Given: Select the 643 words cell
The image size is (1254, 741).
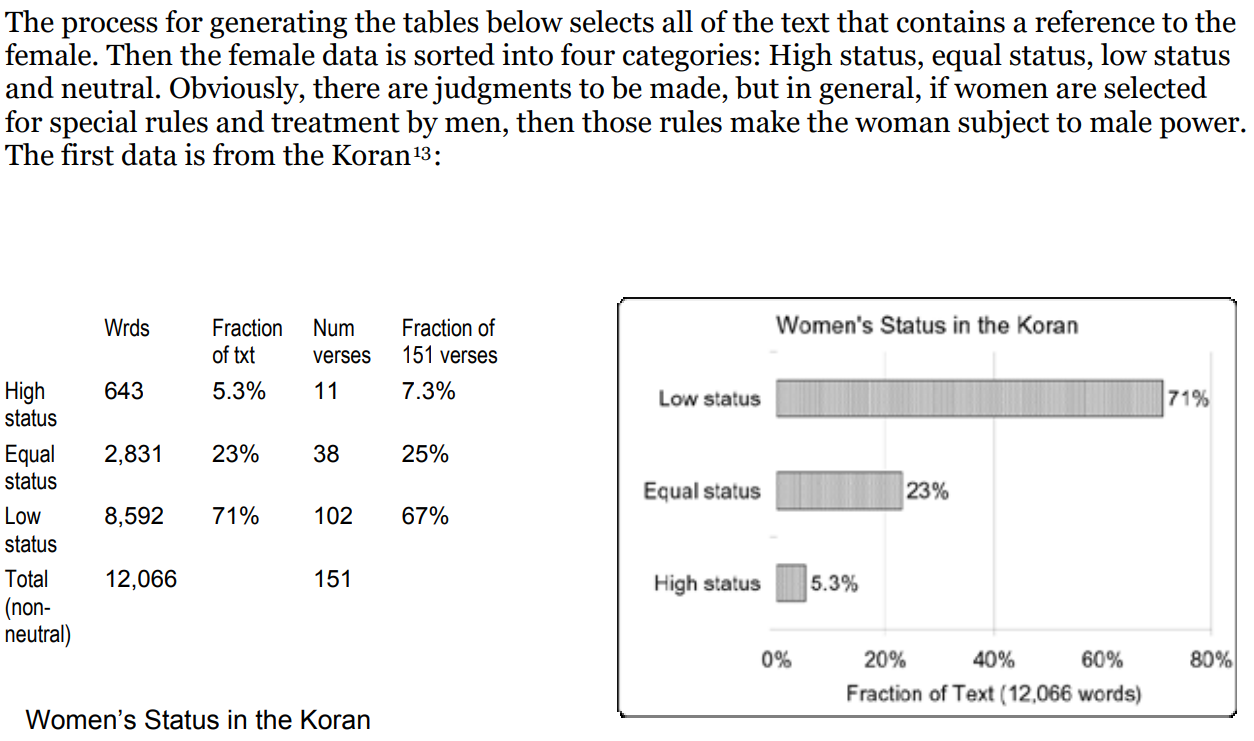Looking at the screenshot, I should click(x=124, y=391).
